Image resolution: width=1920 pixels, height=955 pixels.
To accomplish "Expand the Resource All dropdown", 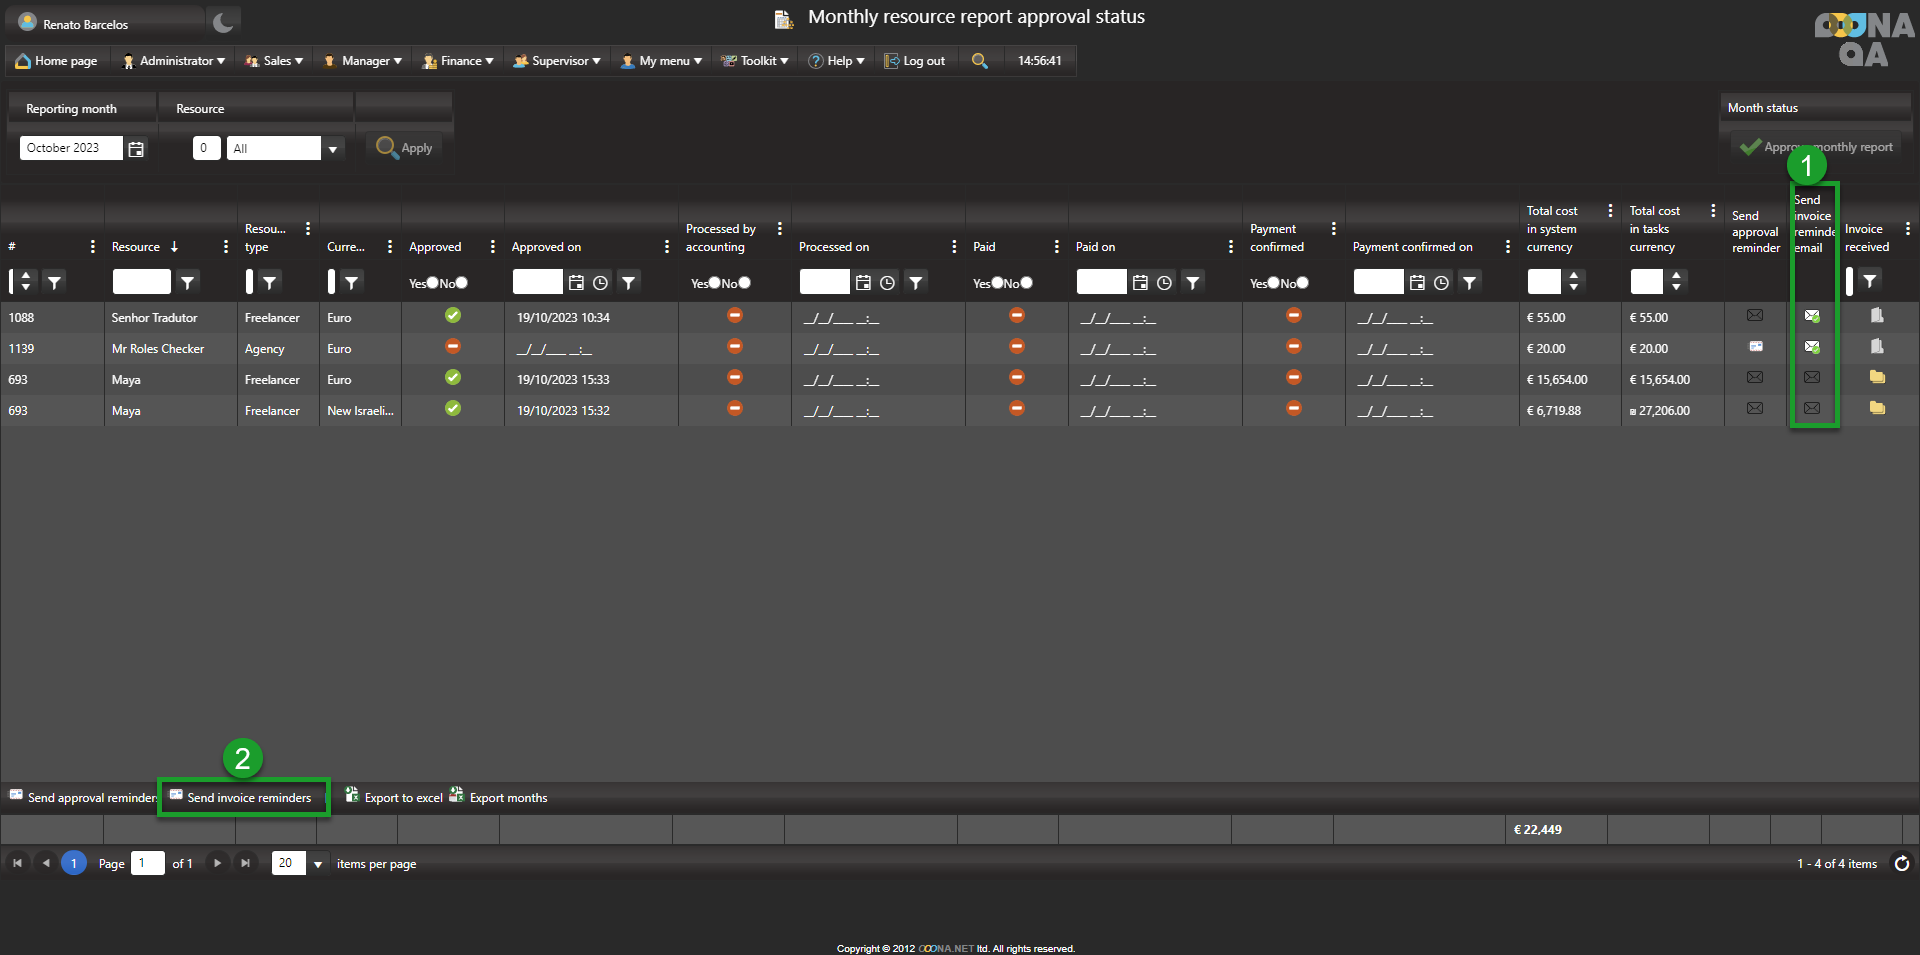I will point(333,149).
